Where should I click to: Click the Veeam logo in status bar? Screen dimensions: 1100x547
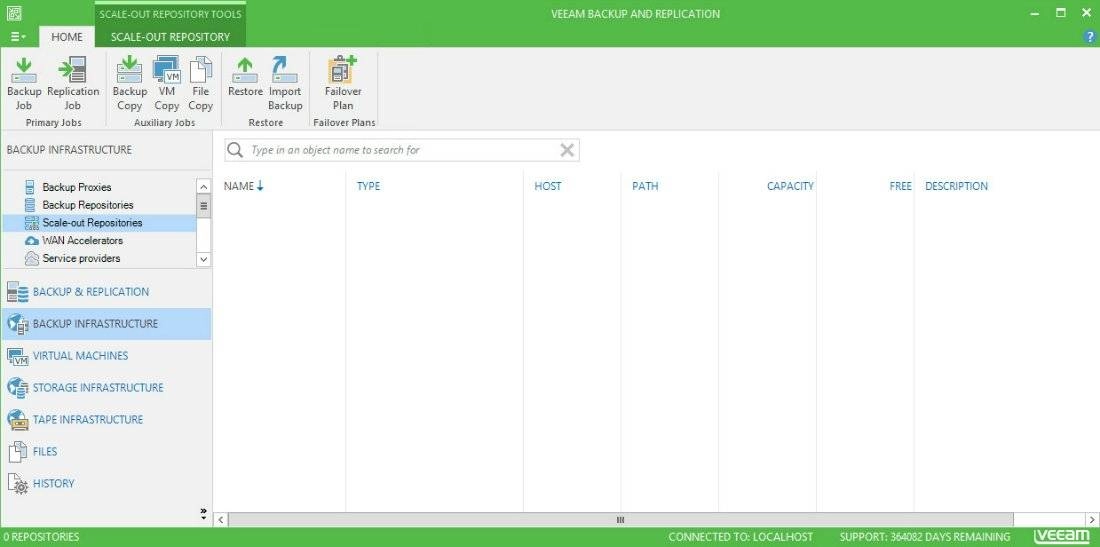point(1062,536)
